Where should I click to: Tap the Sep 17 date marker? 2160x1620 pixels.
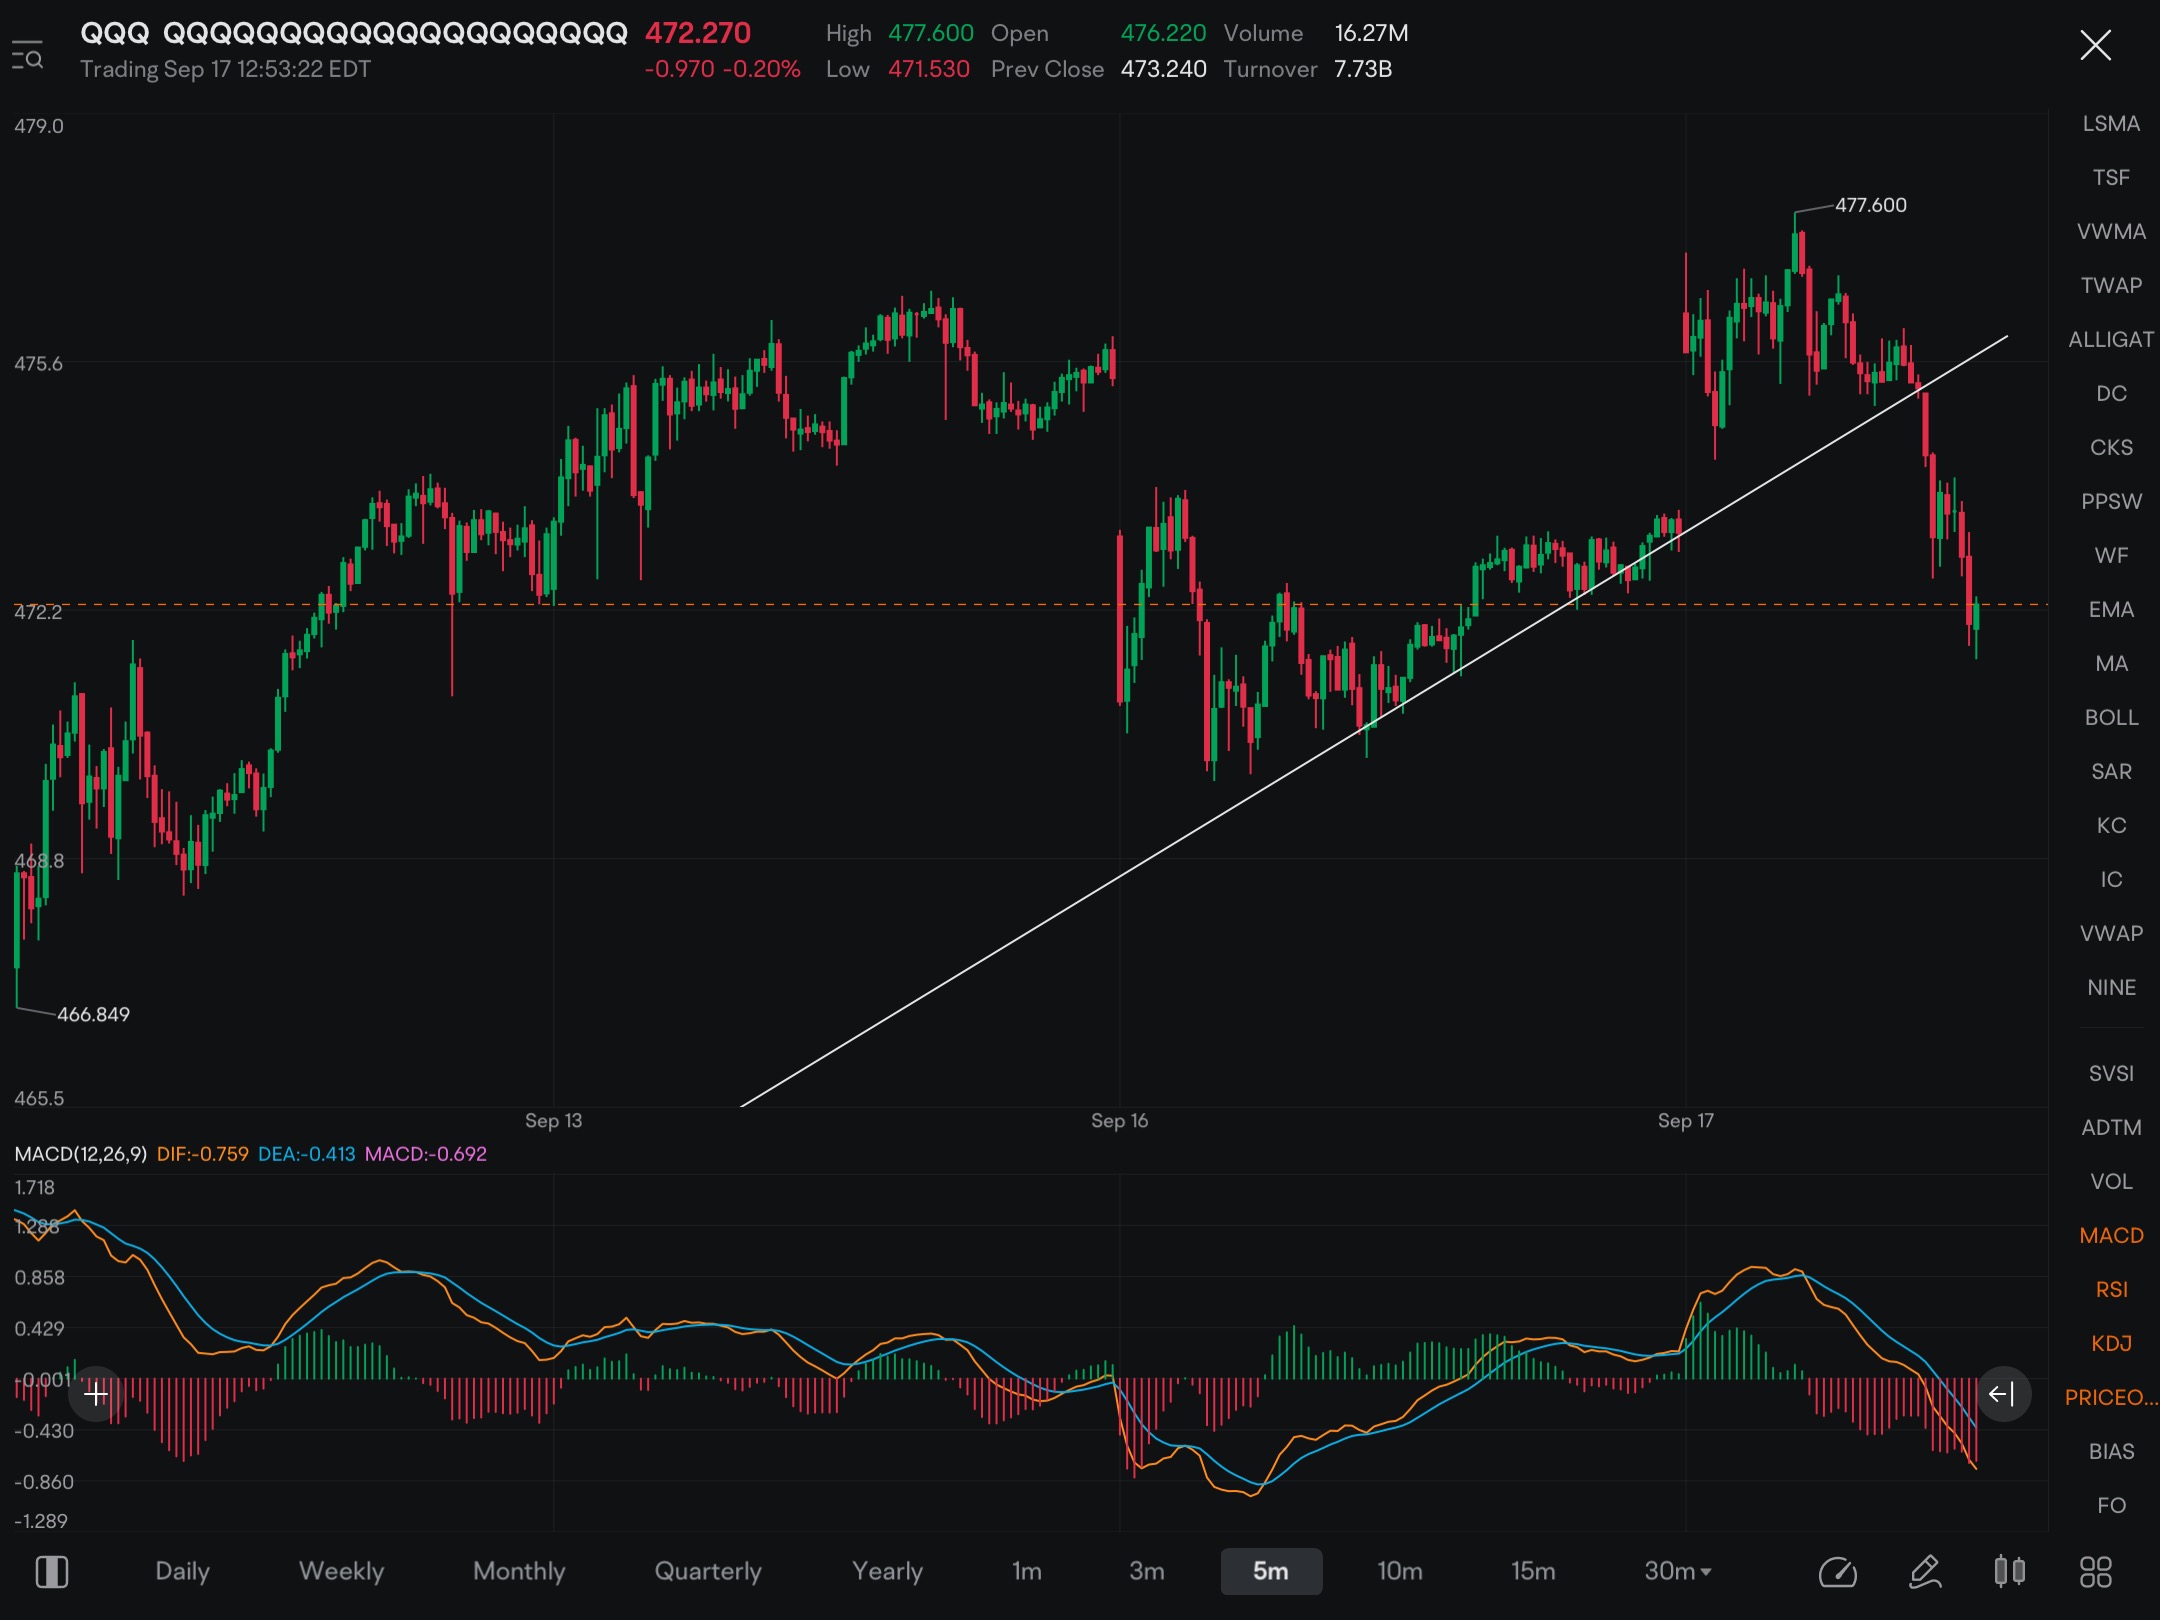[1685, 1120]
